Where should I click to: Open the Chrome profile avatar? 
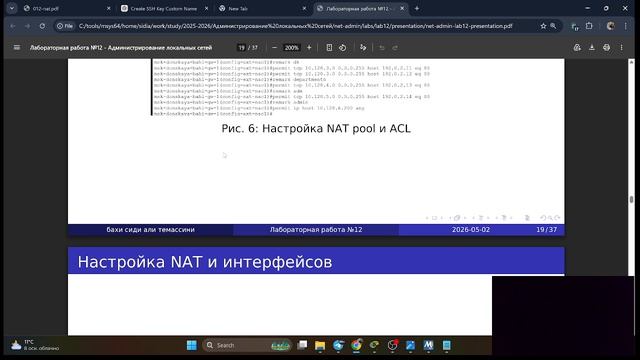[611, 26]
